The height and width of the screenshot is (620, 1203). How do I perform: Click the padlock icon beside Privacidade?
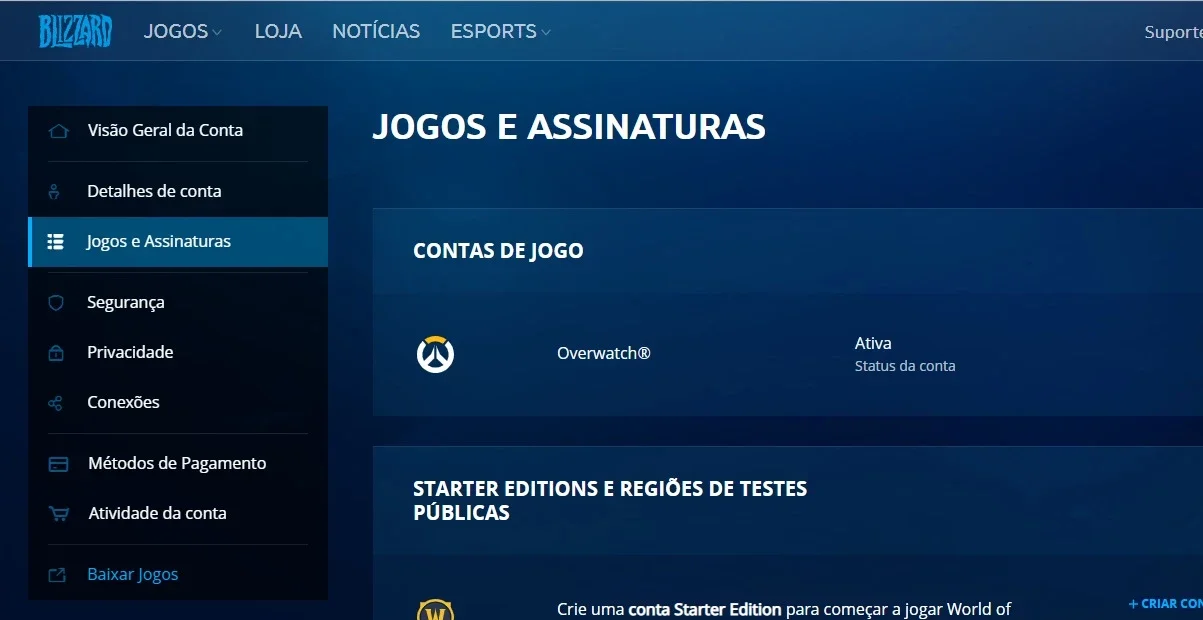click(56, 352)
